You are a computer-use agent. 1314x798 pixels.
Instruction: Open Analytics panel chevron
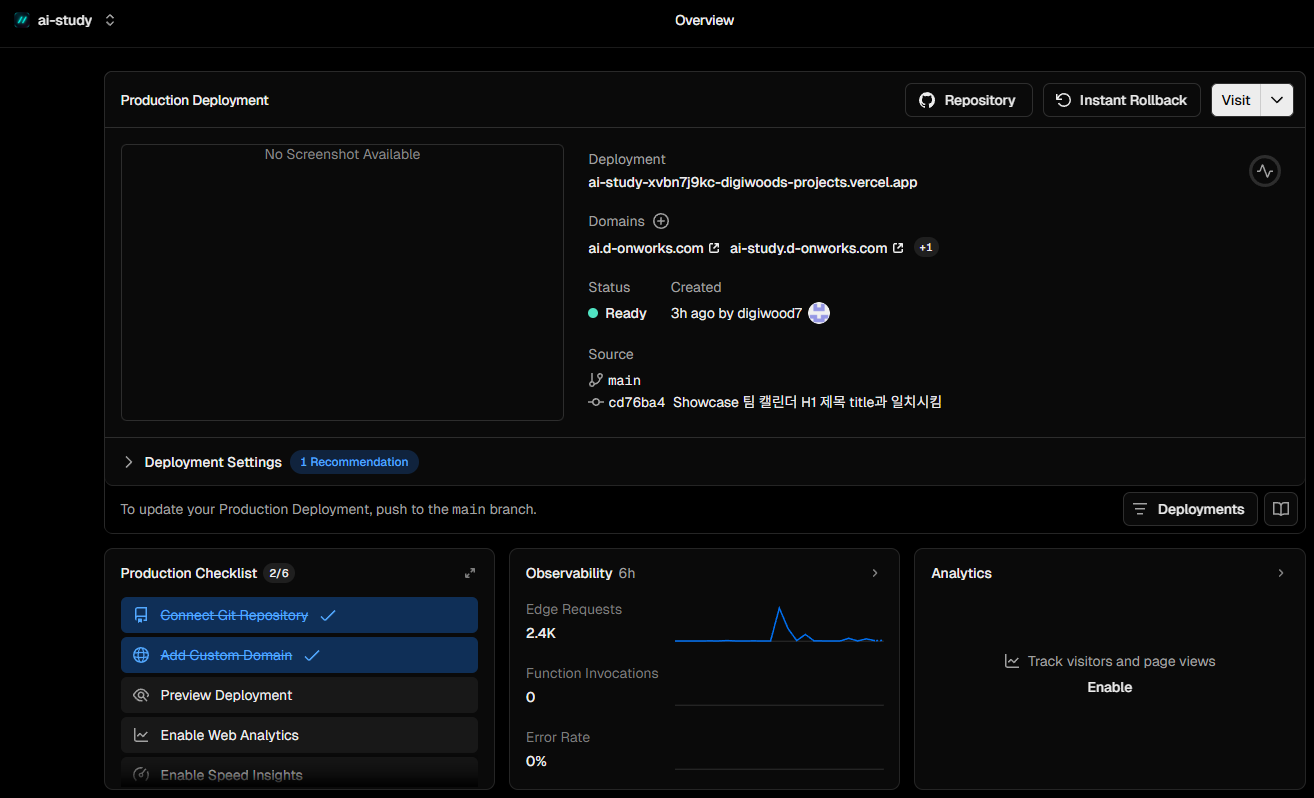click(1281, 573)
